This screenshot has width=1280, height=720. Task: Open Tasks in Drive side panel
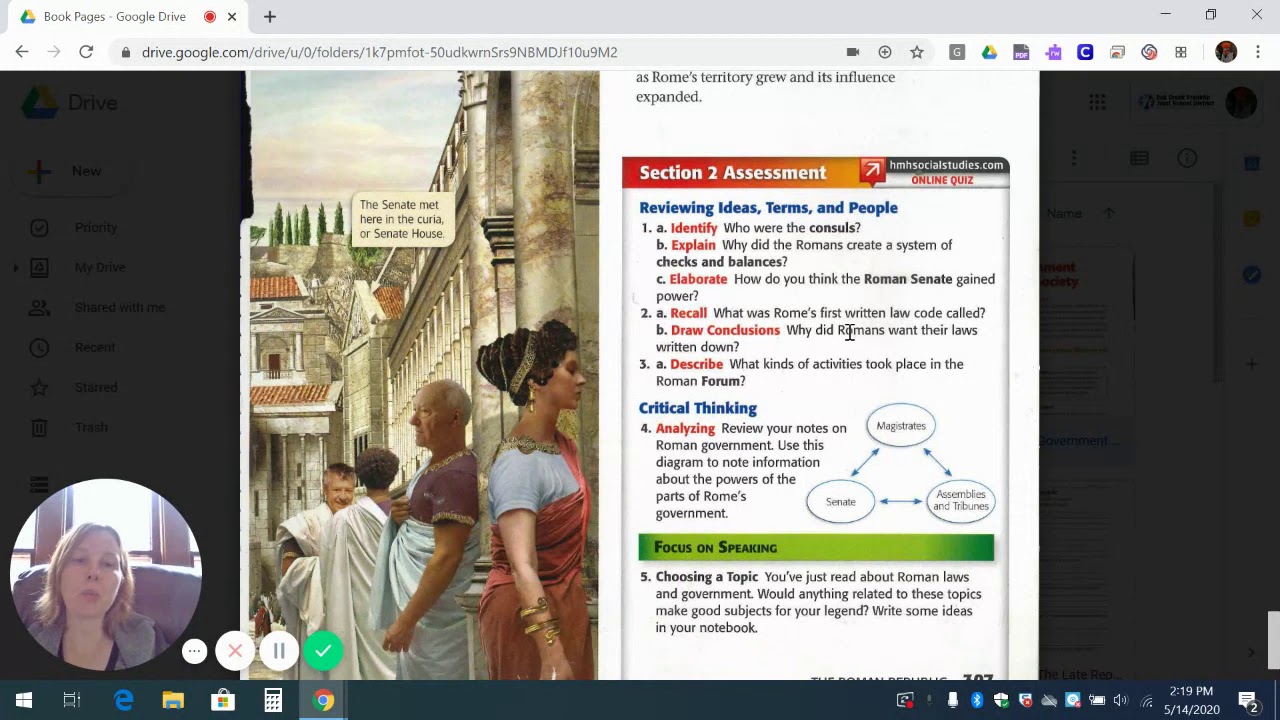tap(1252, 274)
